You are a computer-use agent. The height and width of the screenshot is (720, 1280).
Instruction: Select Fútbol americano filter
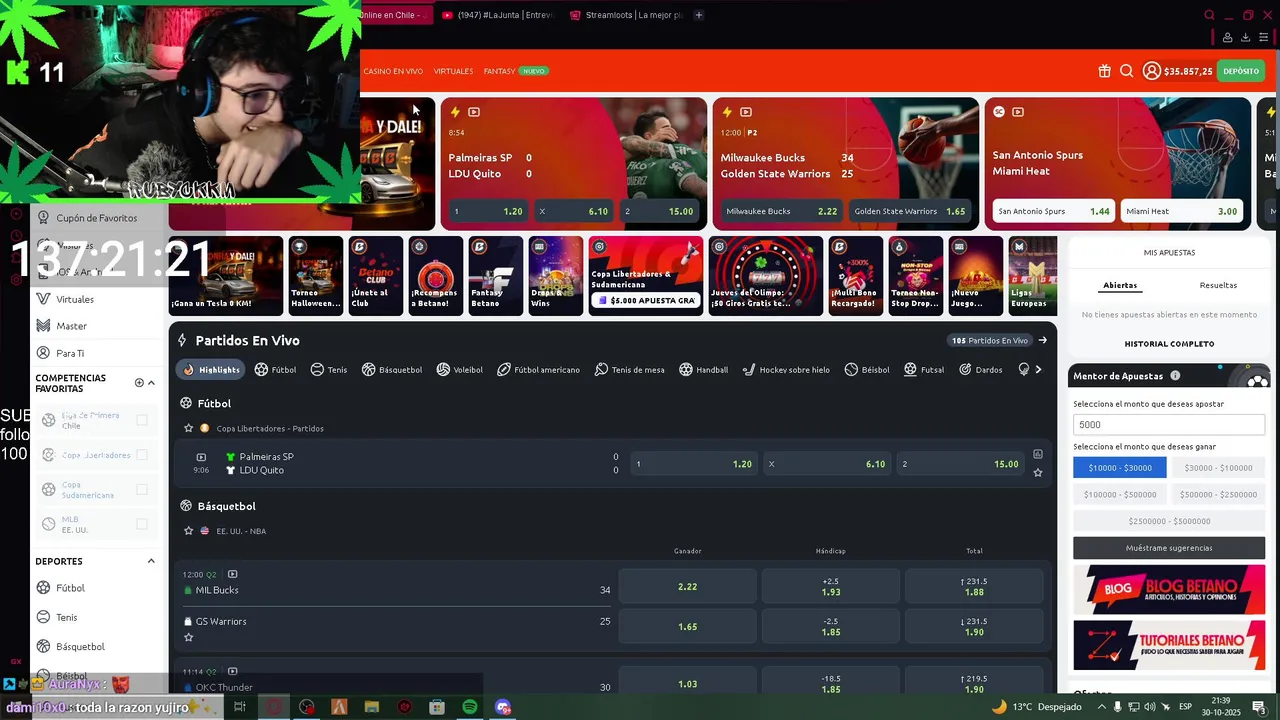point(538,369)
